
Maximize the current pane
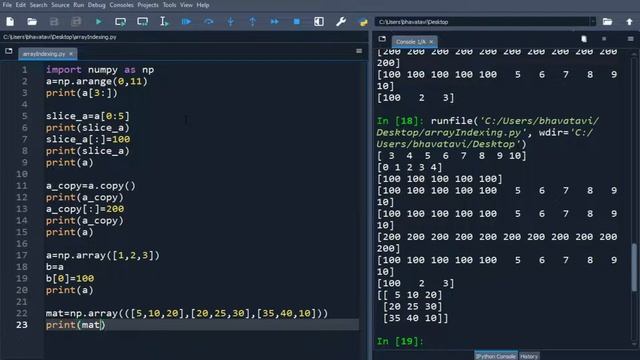pos(319,22)
